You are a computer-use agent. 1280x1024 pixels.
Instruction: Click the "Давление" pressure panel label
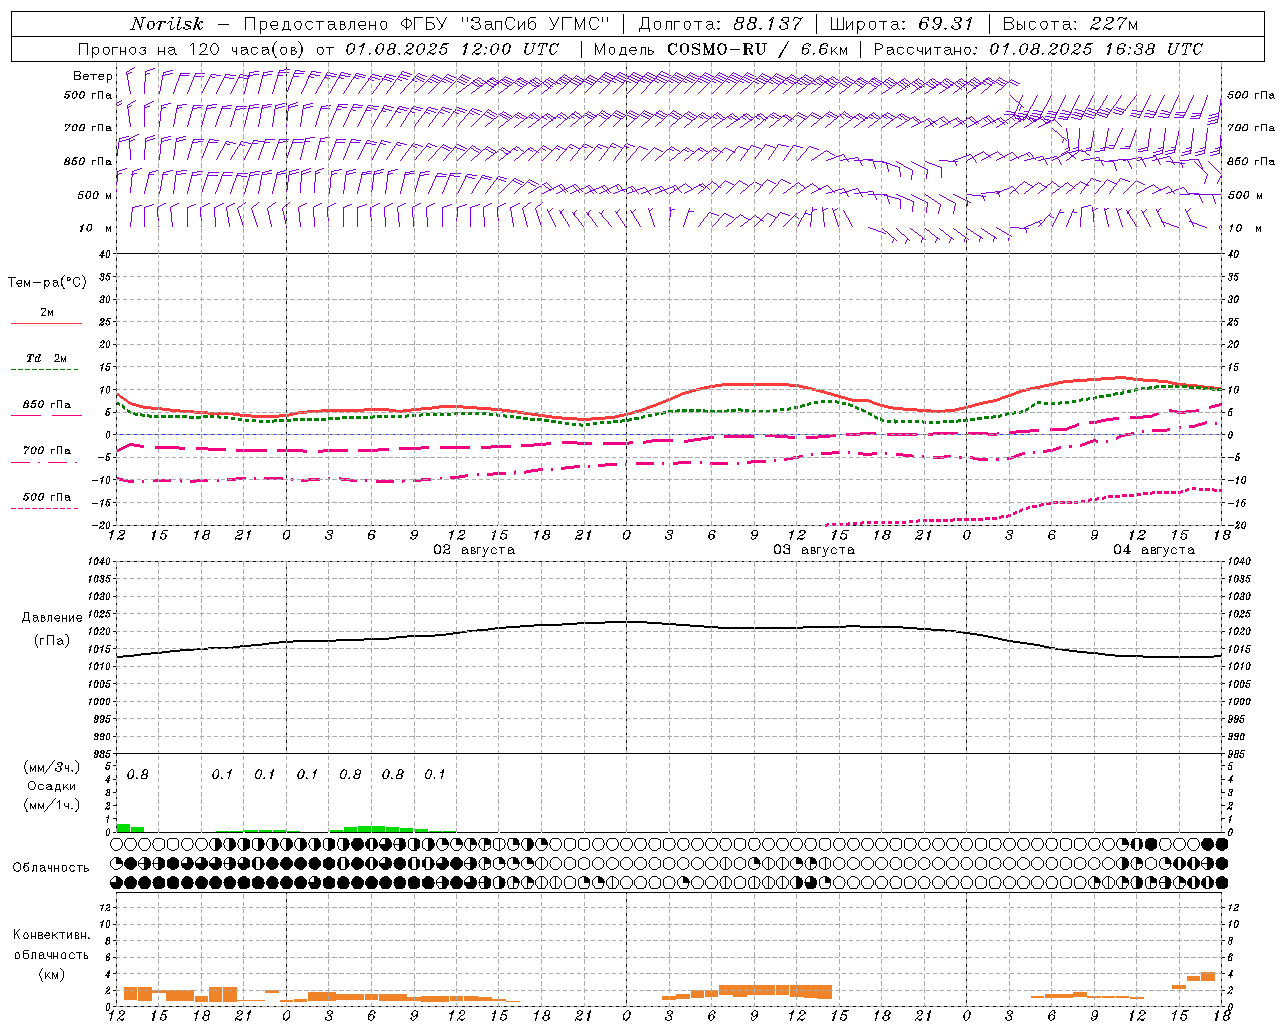(x=52, y=618)
